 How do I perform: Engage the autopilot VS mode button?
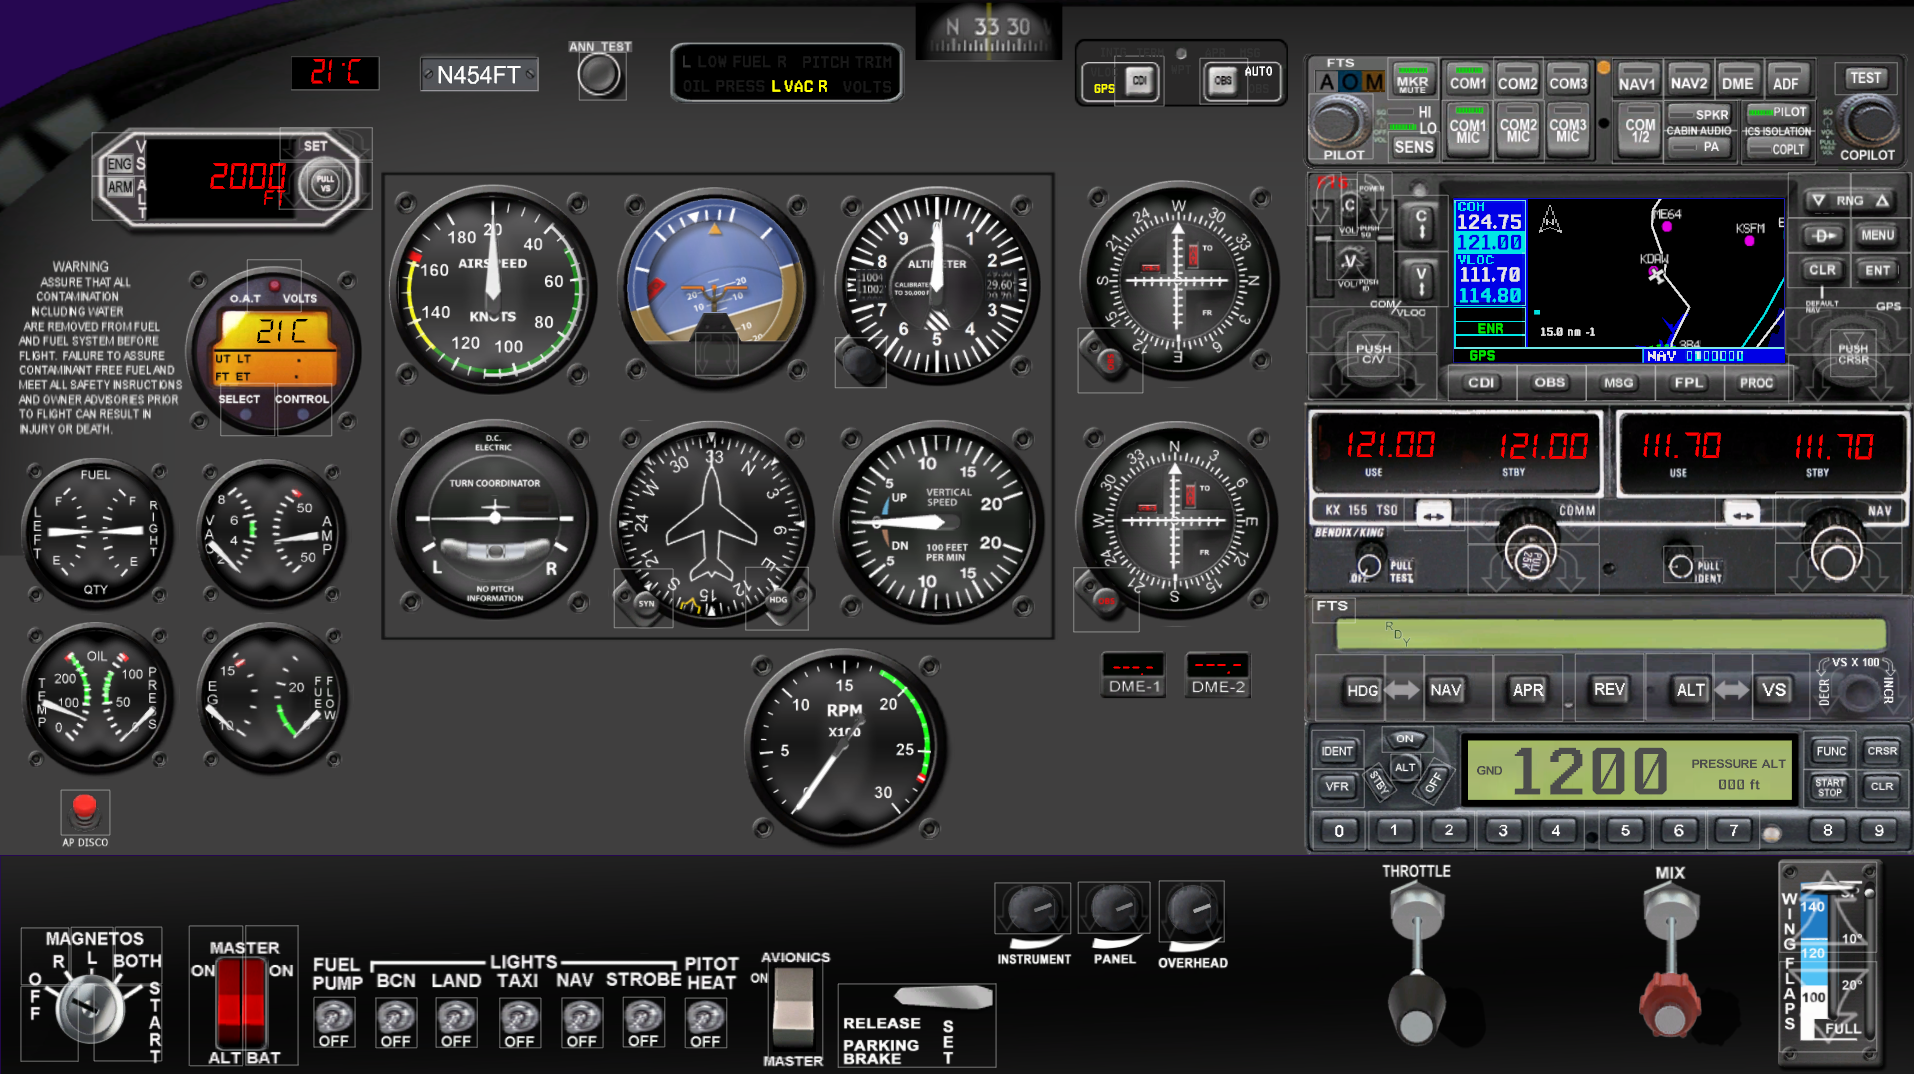1774,690
